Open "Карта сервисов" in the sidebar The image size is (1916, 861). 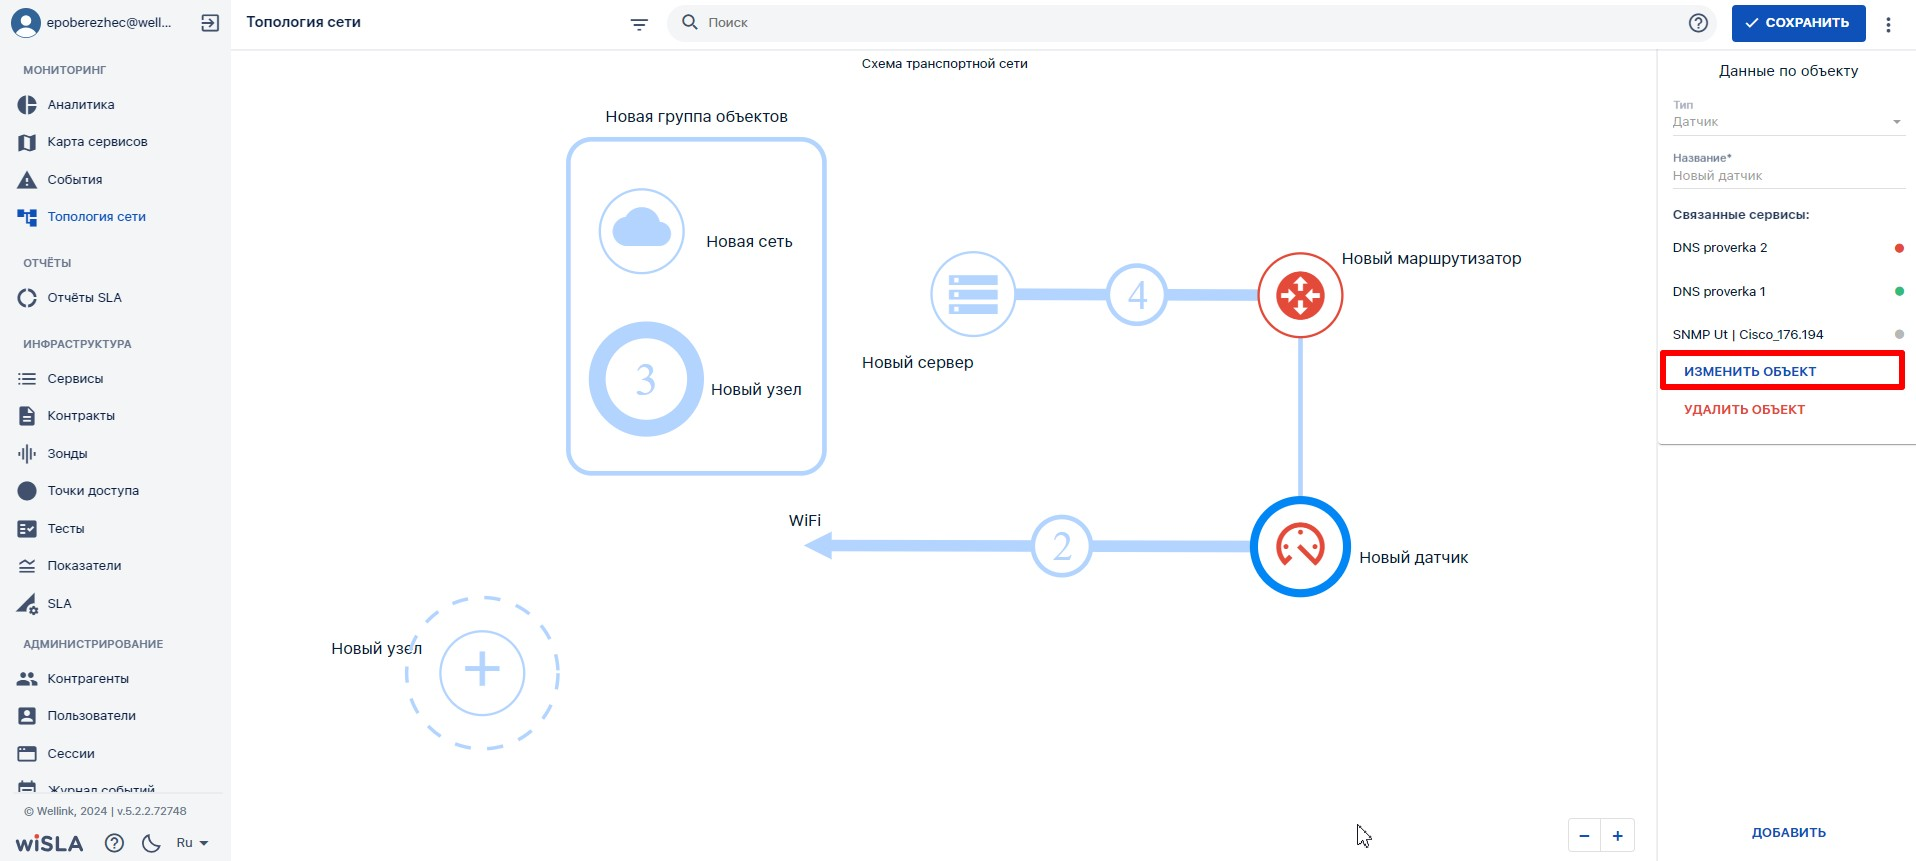[97, 142]
